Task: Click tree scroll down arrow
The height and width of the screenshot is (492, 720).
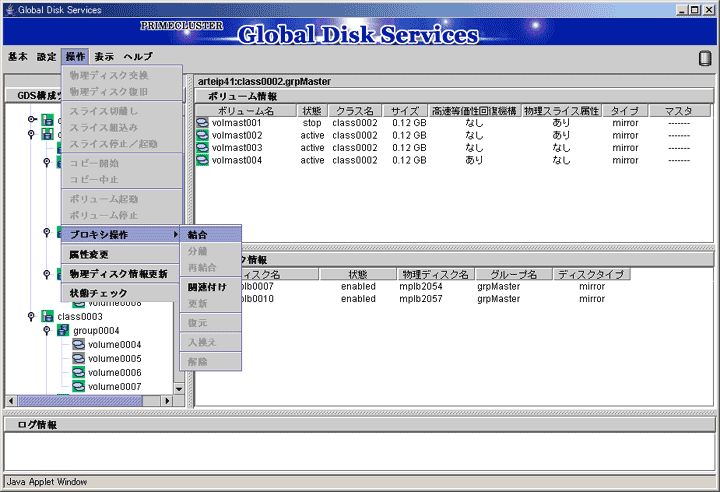Action: point(179,389)
